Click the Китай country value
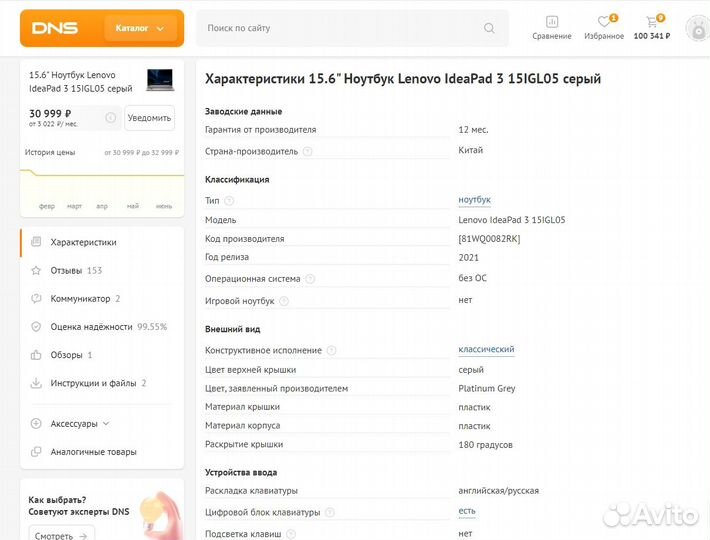This screenshot has height=540, width=710. [x=470, y=150]
